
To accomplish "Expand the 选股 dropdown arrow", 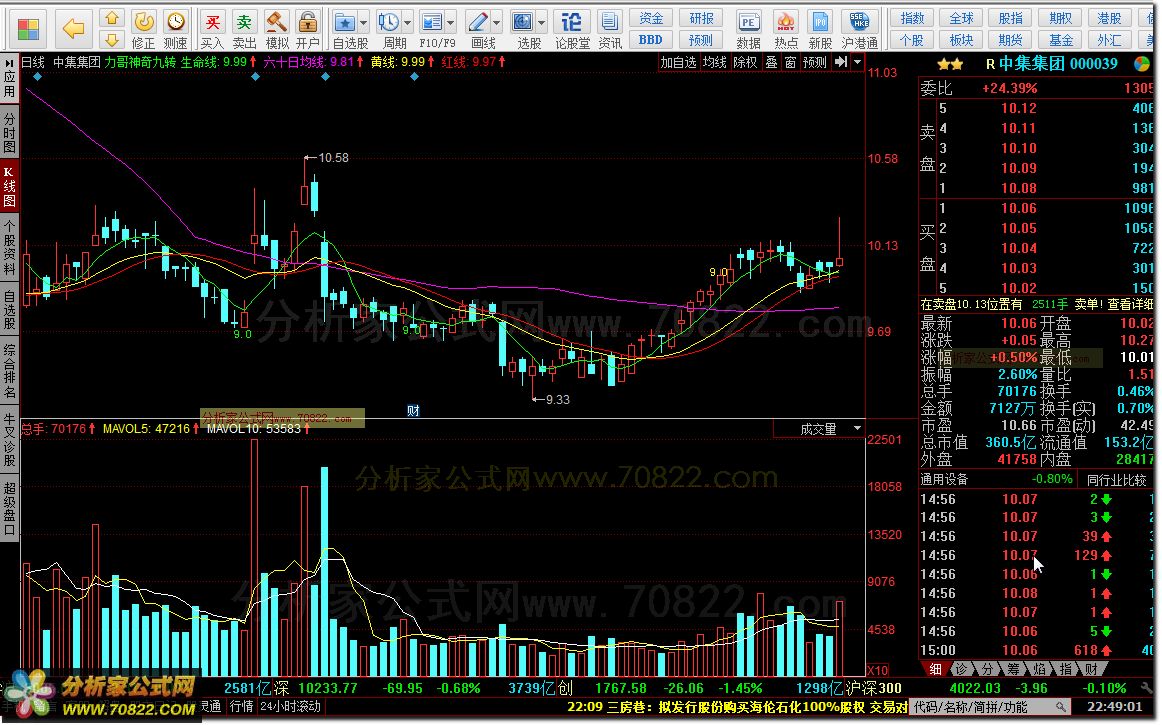I will (542, 22).
